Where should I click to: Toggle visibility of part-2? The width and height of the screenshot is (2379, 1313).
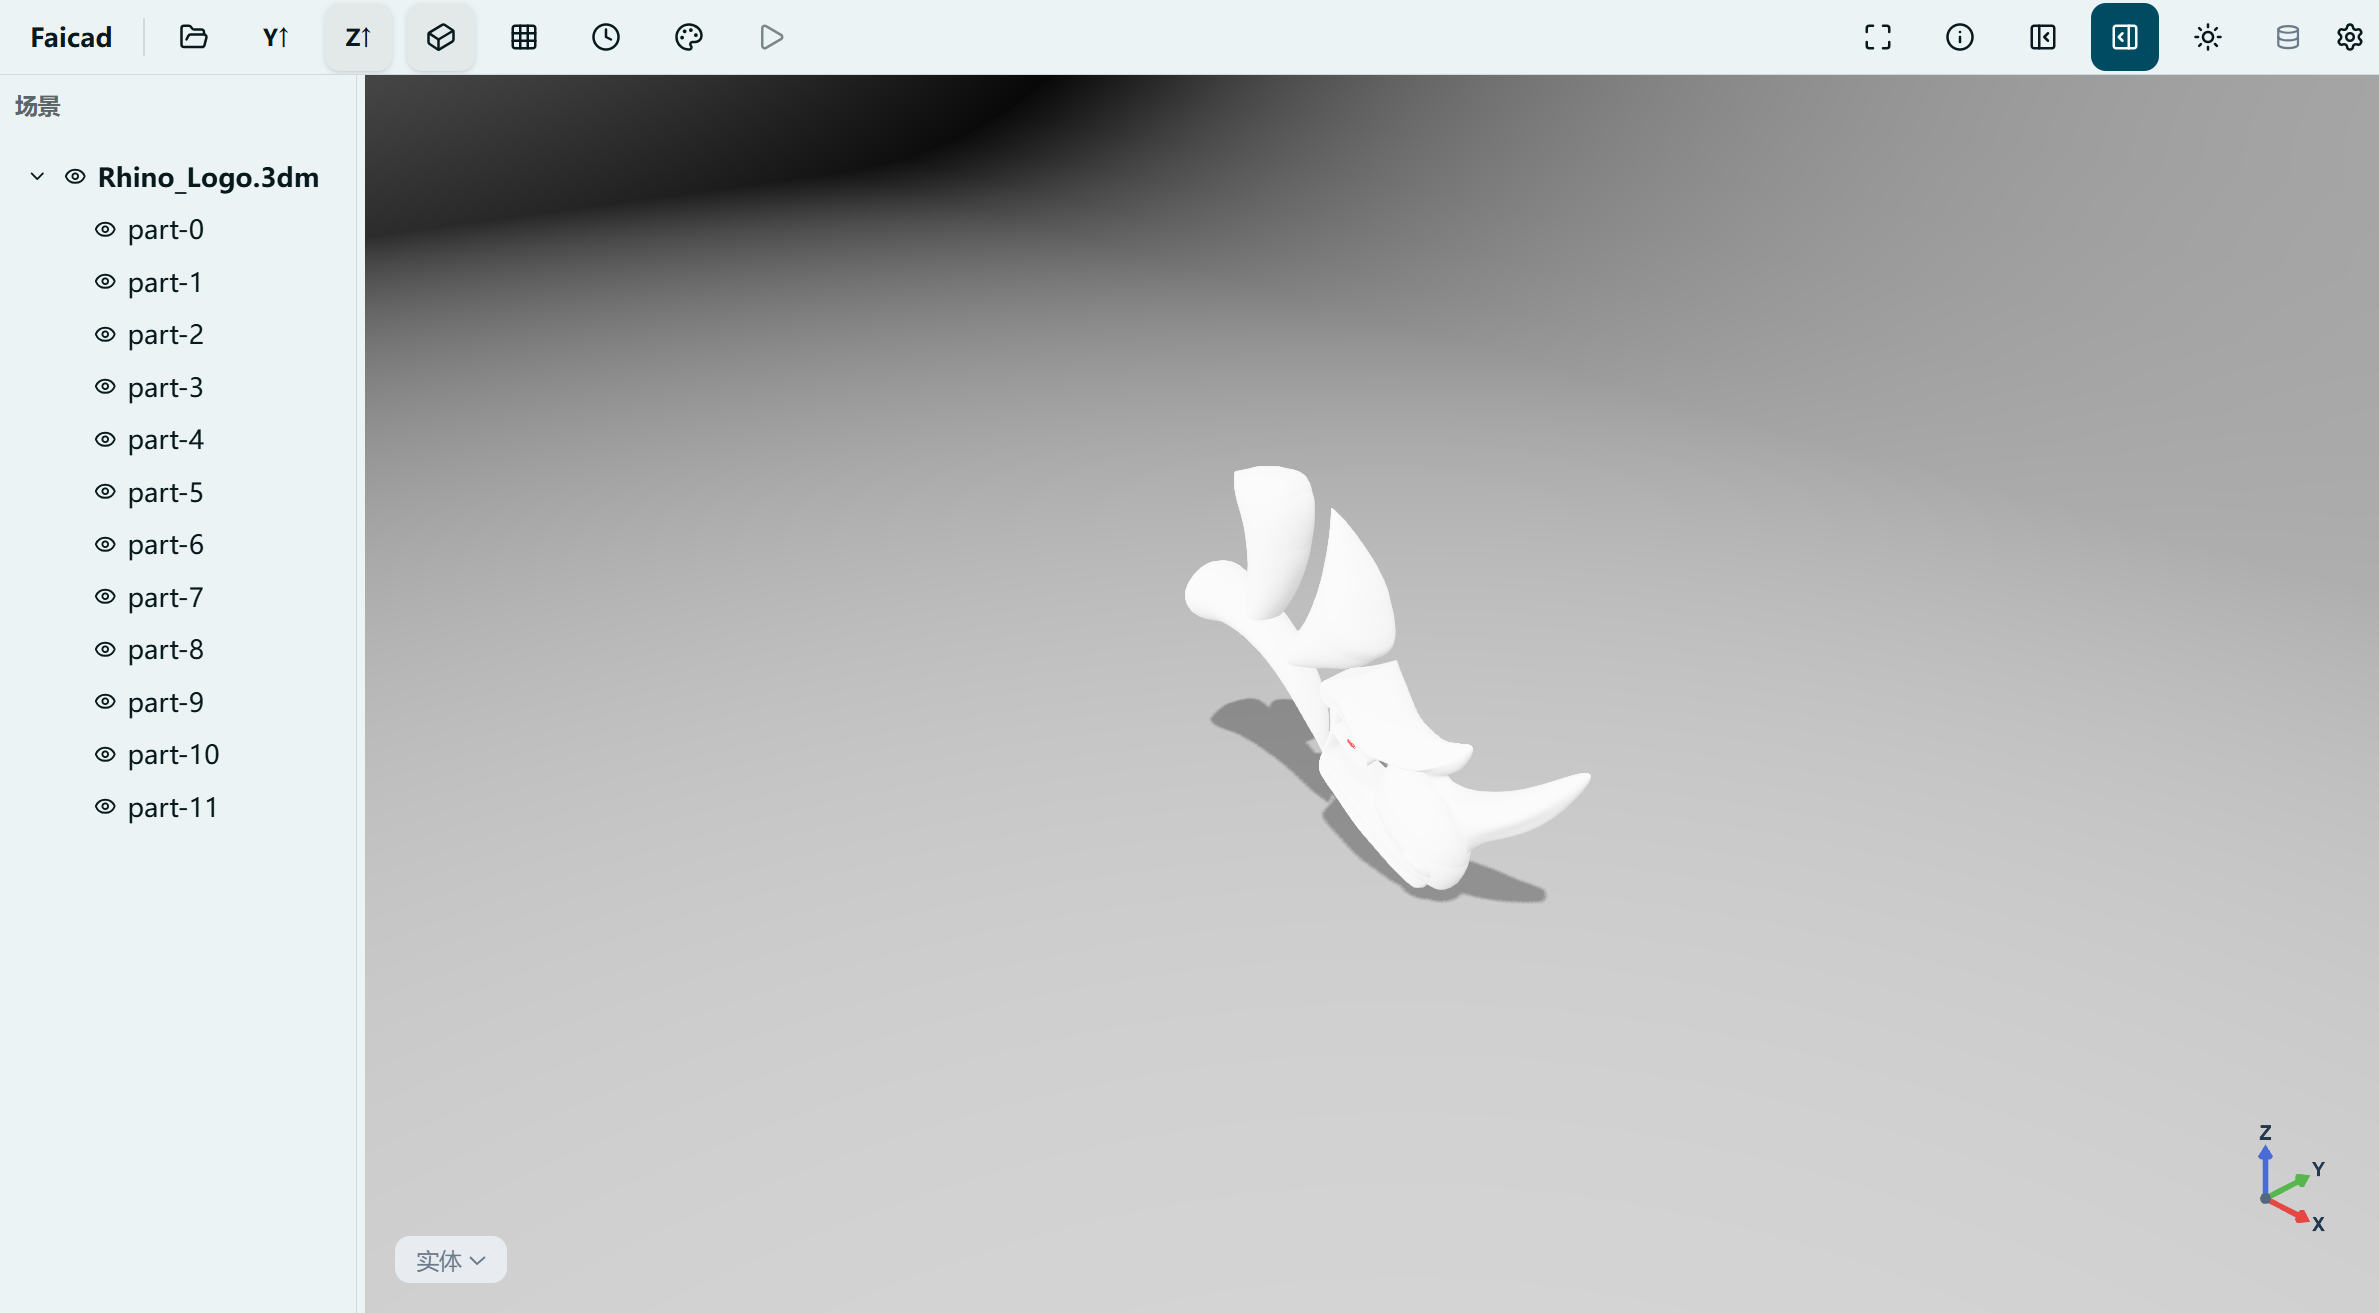(x=105, y=334)
